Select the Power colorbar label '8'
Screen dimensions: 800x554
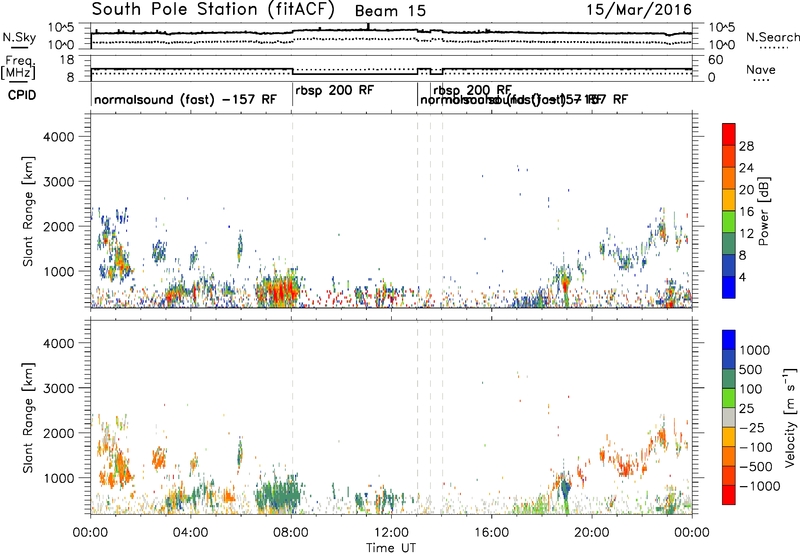click(742, 256)
